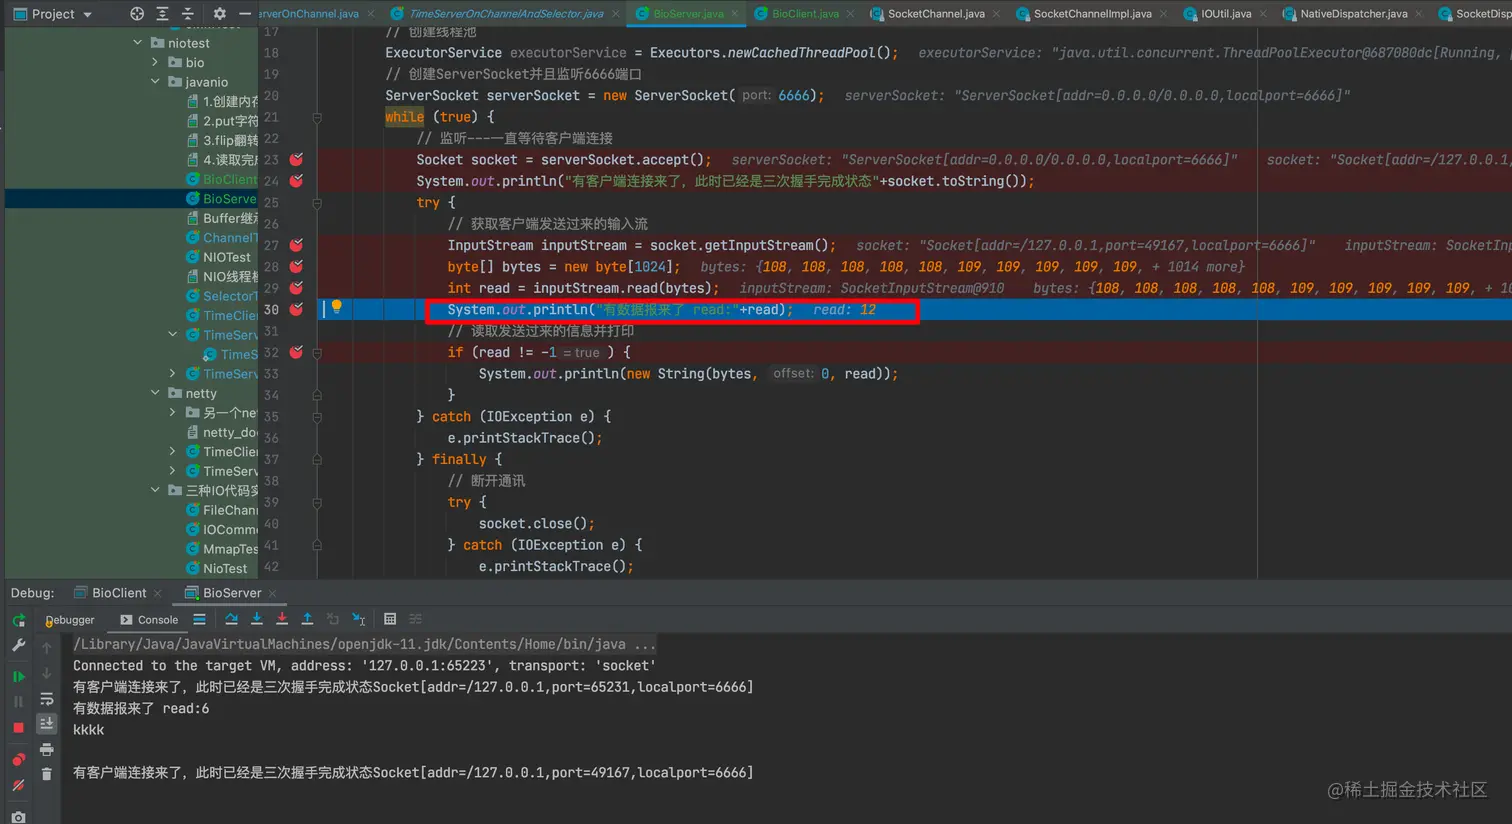The image size is (1512, 824).
Task: Close the BioServer debug tab
Action: [x=272, y=594]
